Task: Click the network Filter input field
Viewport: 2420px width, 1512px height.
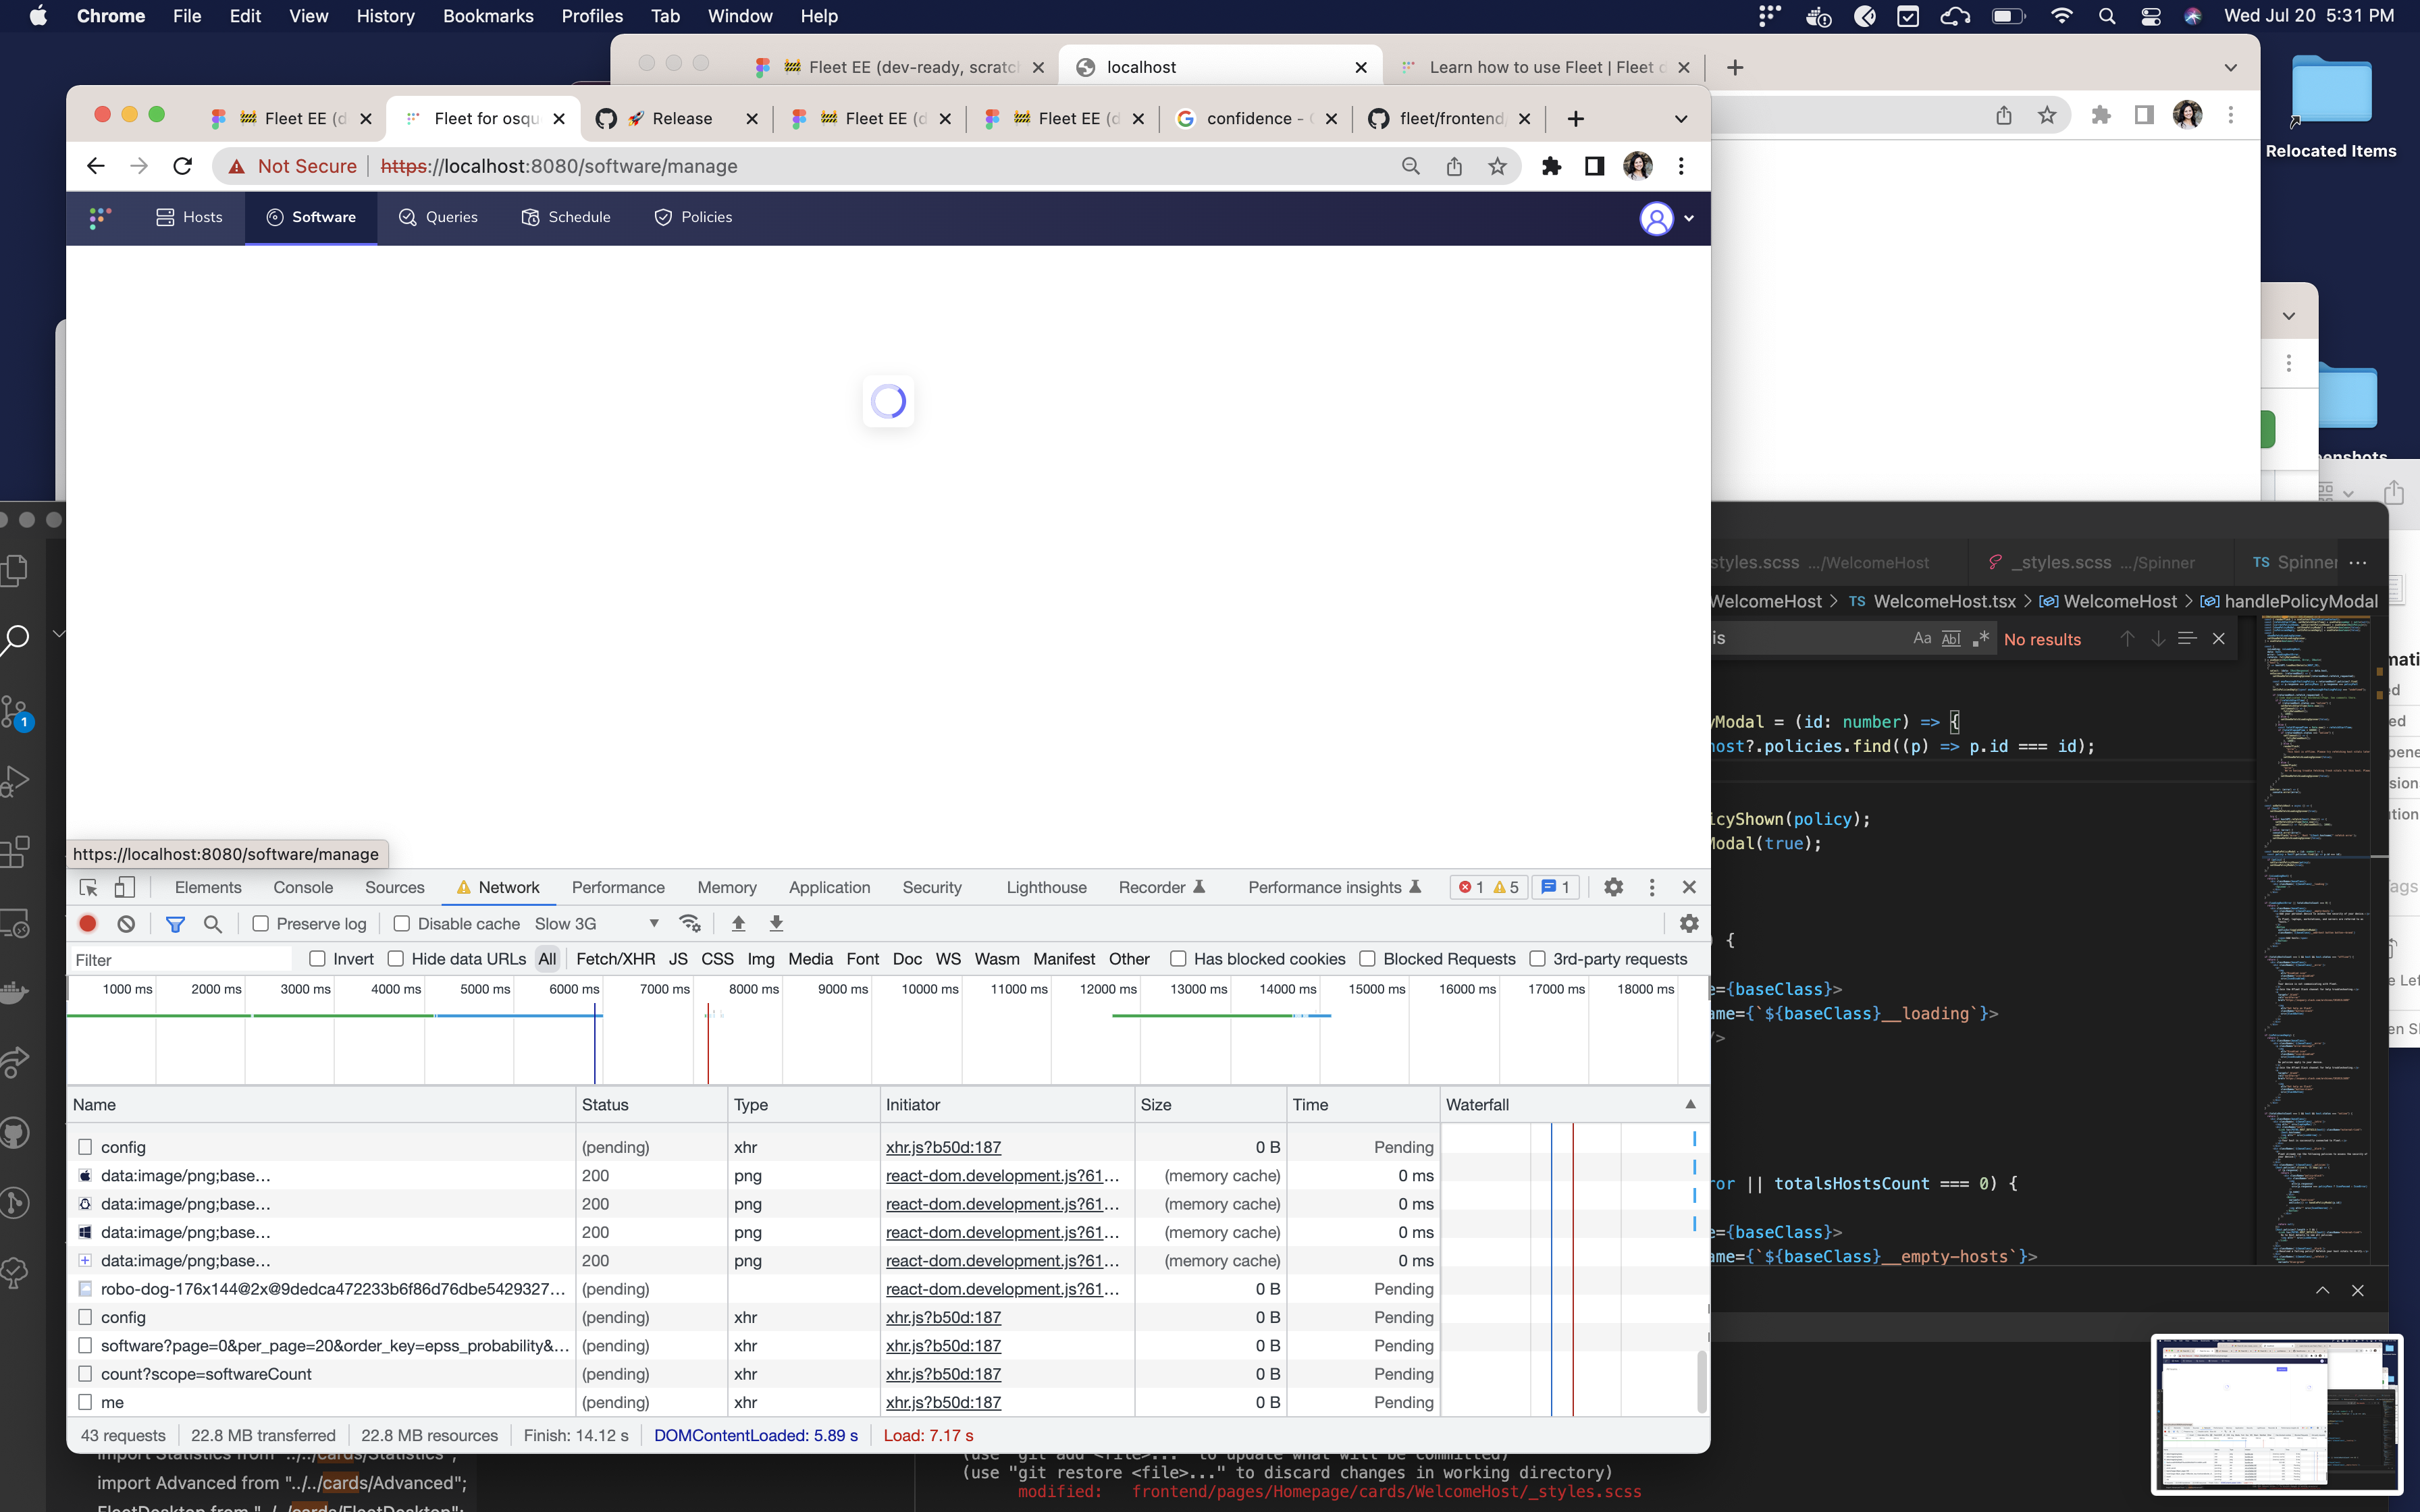Action: (x=181, y=959)
